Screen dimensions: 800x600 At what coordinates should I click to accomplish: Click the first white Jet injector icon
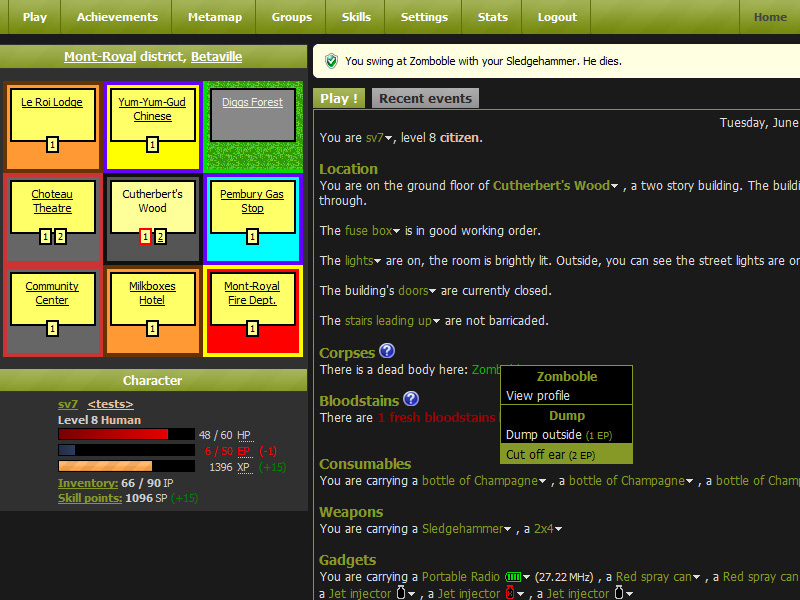tap(401, 593)
